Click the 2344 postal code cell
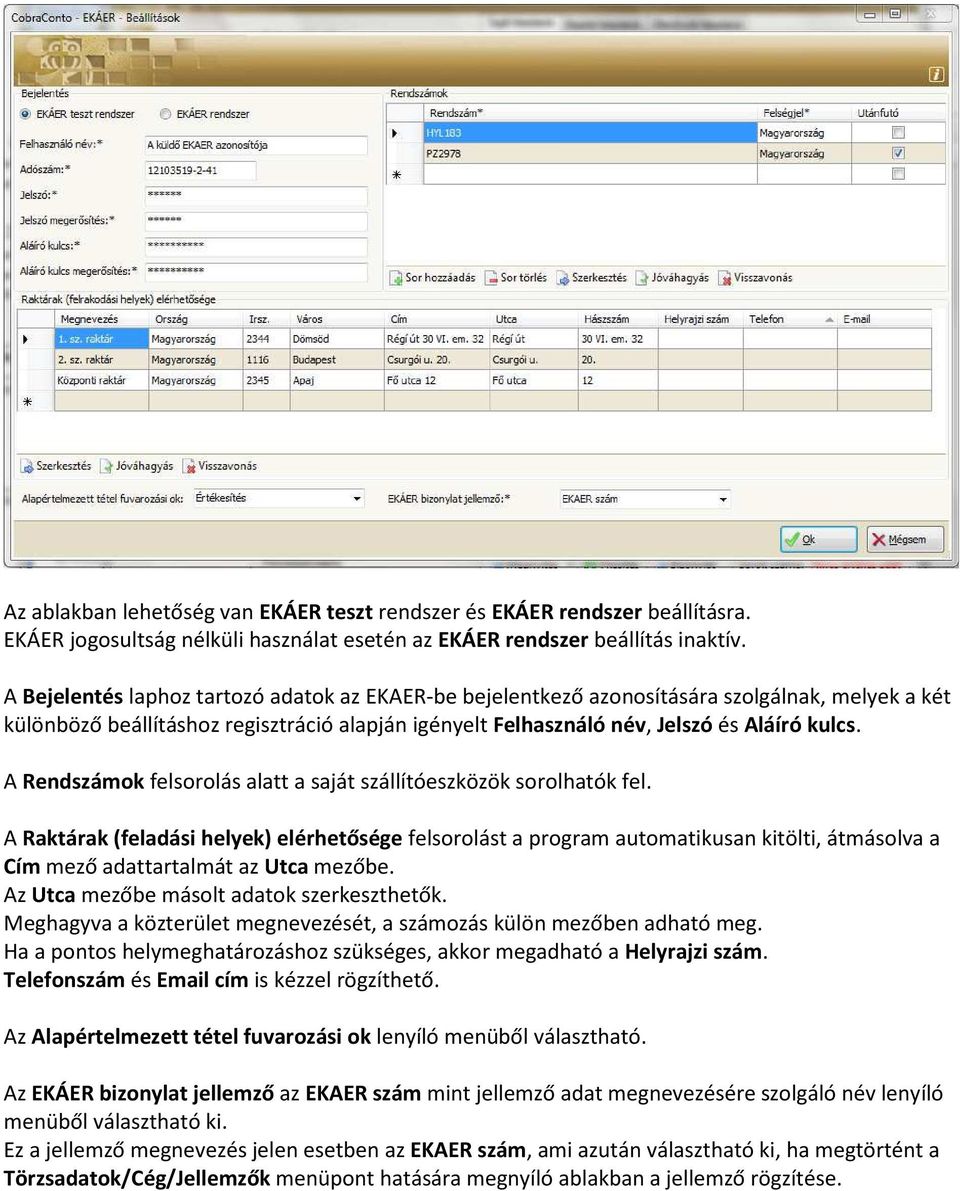The height and width of the screenshot is (1191, 960). [x=266, y=340]
